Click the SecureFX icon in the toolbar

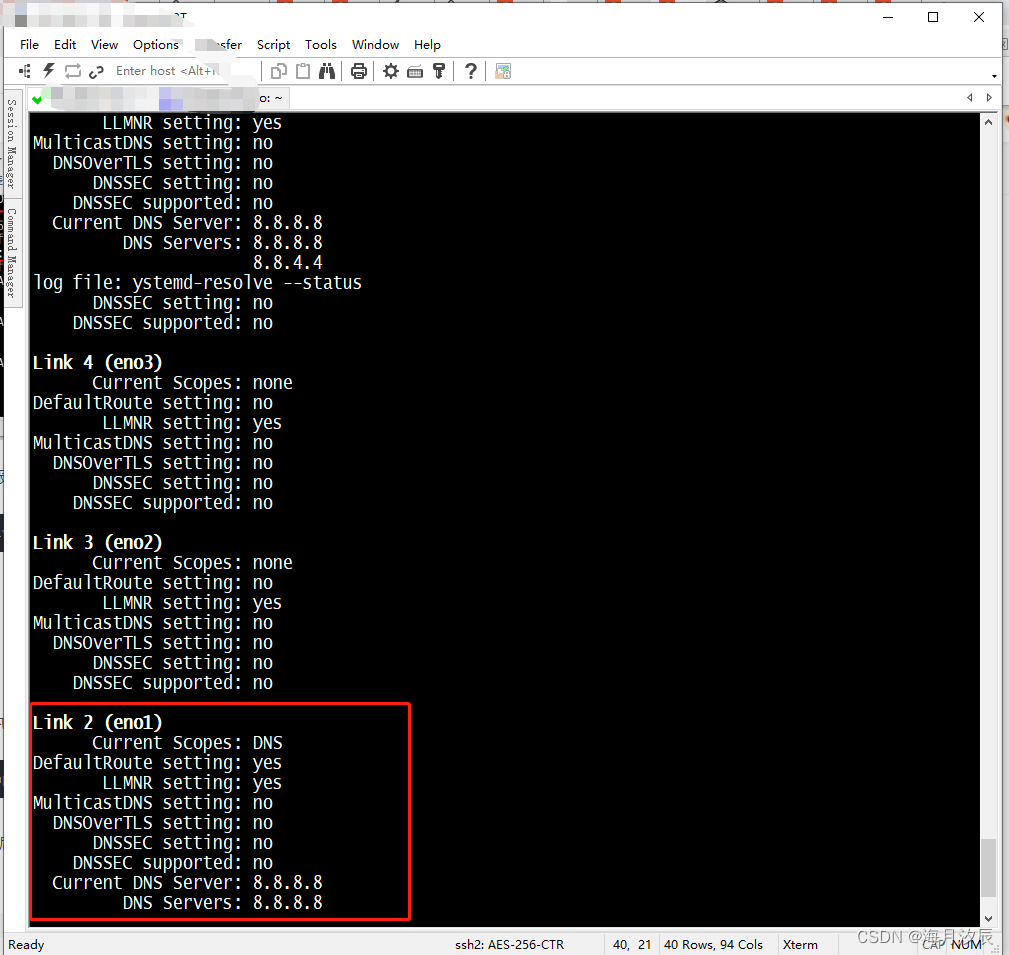(503, 71)
